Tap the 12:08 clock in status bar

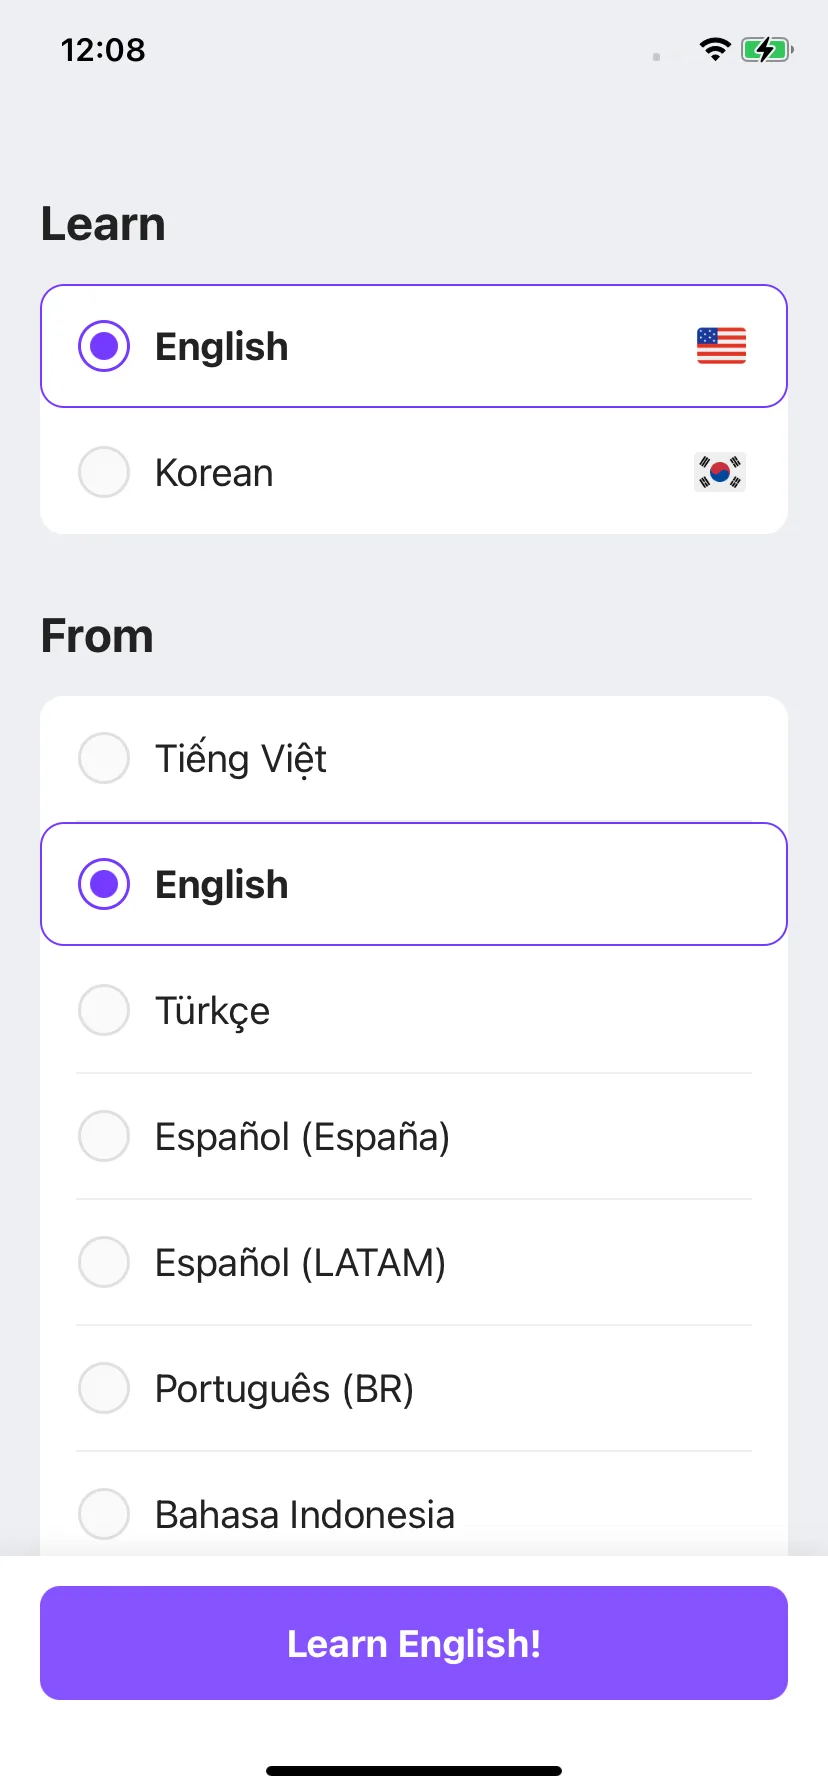103,50
